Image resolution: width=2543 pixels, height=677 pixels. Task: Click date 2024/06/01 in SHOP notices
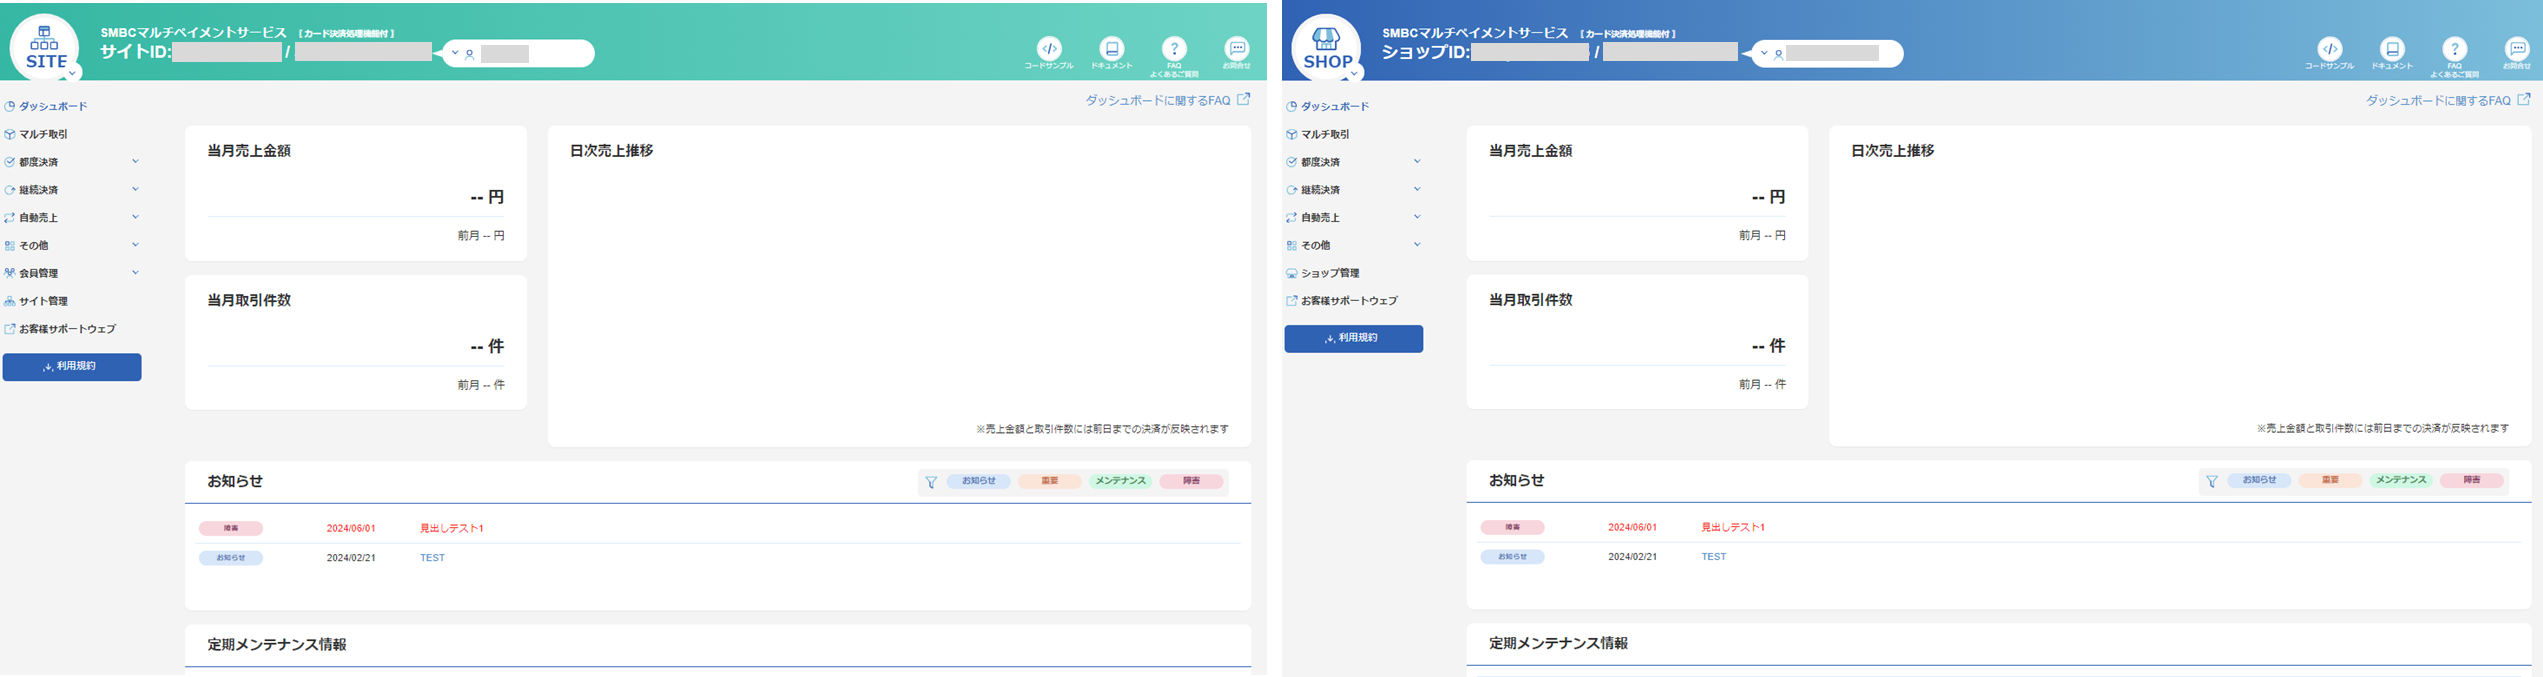(1632, 527)
